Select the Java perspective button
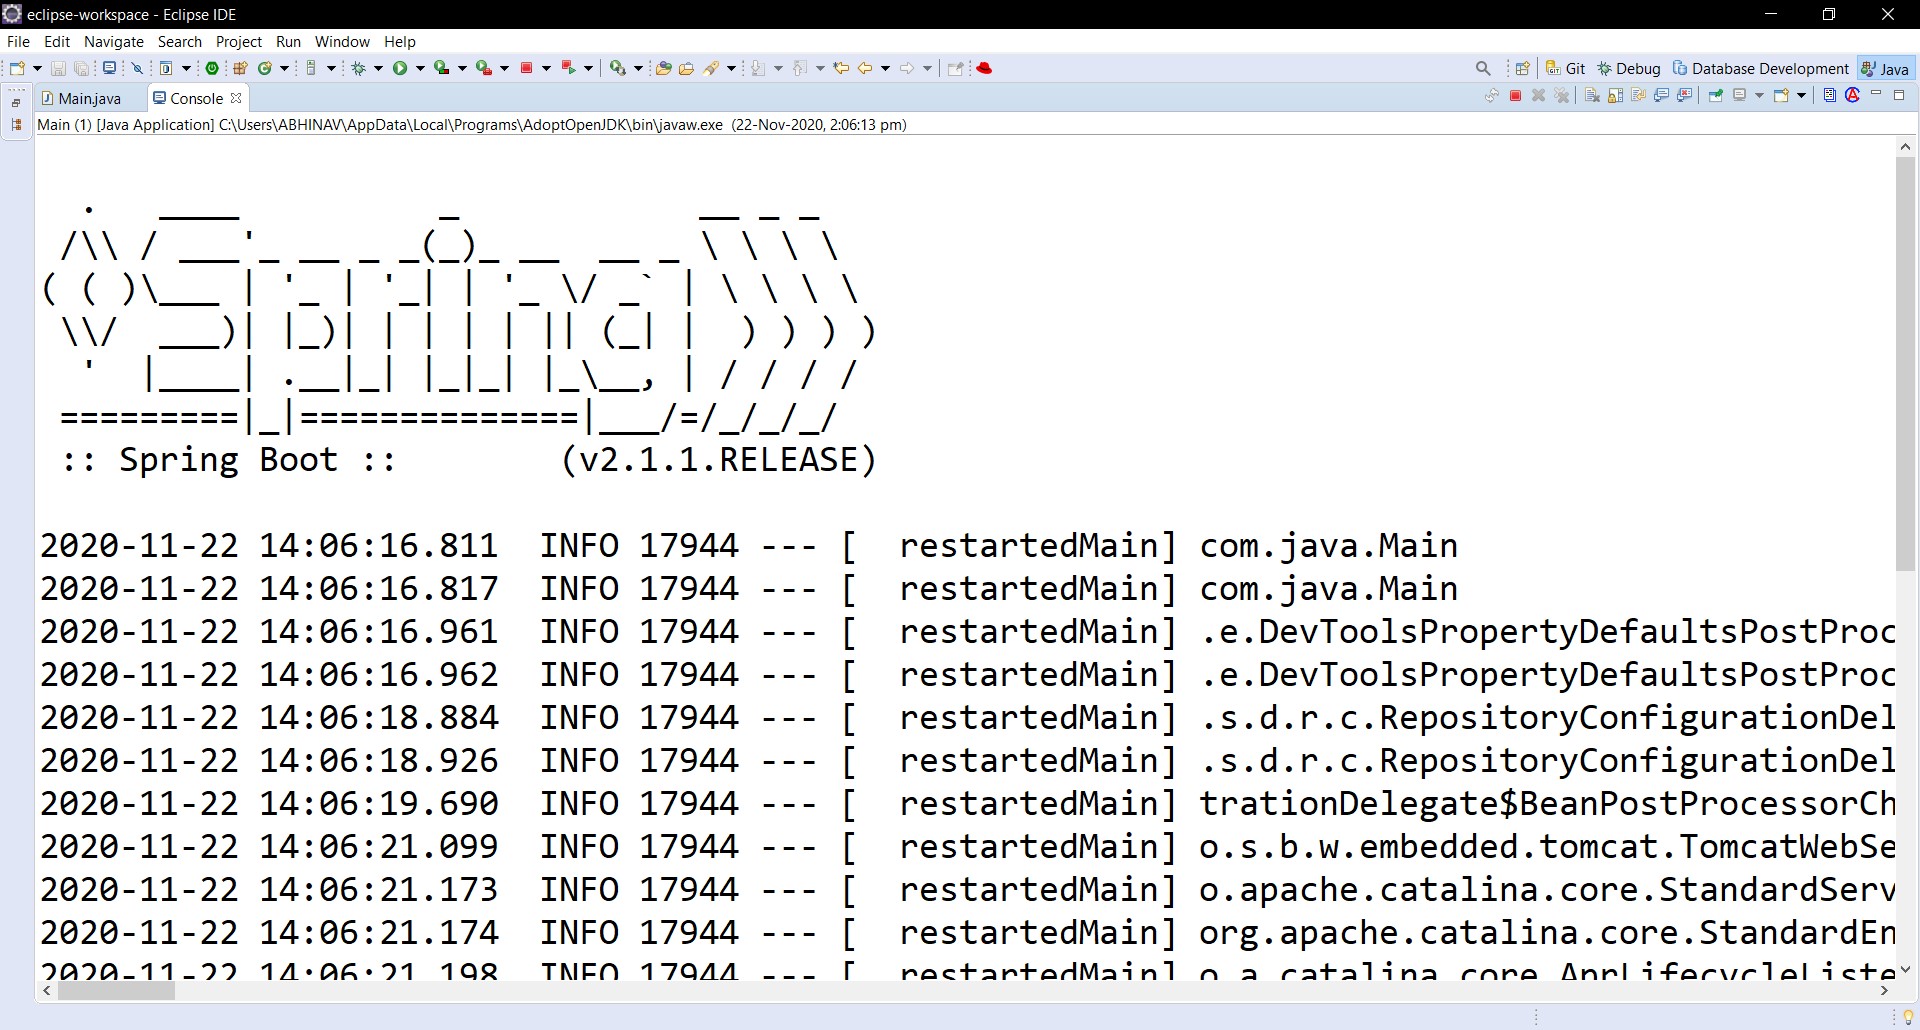The width and height of the screenshot is (1920, 1030). point(1885,68)
